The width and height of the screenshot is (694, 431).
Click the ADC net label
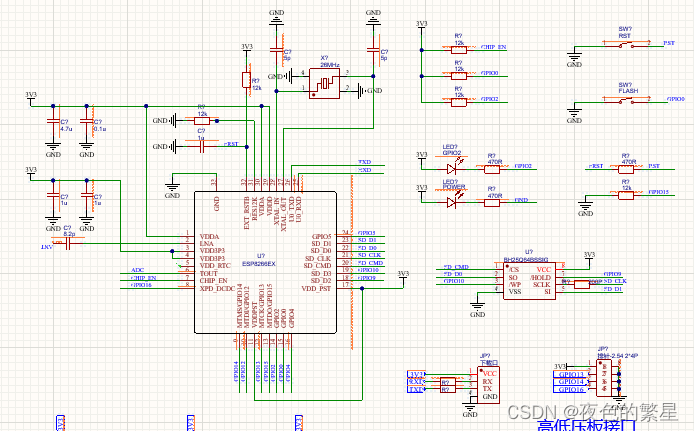138,270
